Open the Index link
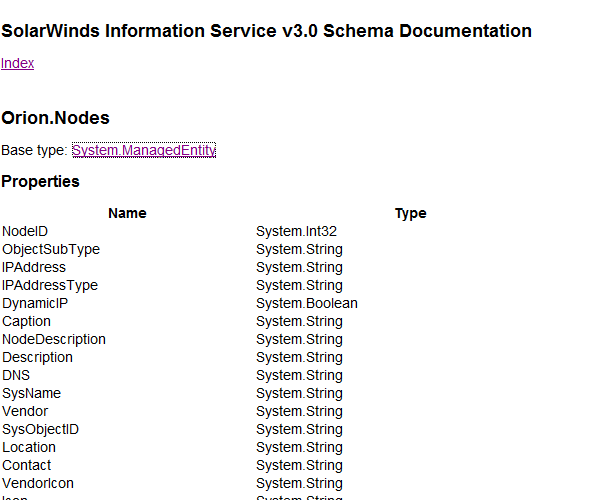Viewport: 605px width, 500px height. 17,63
